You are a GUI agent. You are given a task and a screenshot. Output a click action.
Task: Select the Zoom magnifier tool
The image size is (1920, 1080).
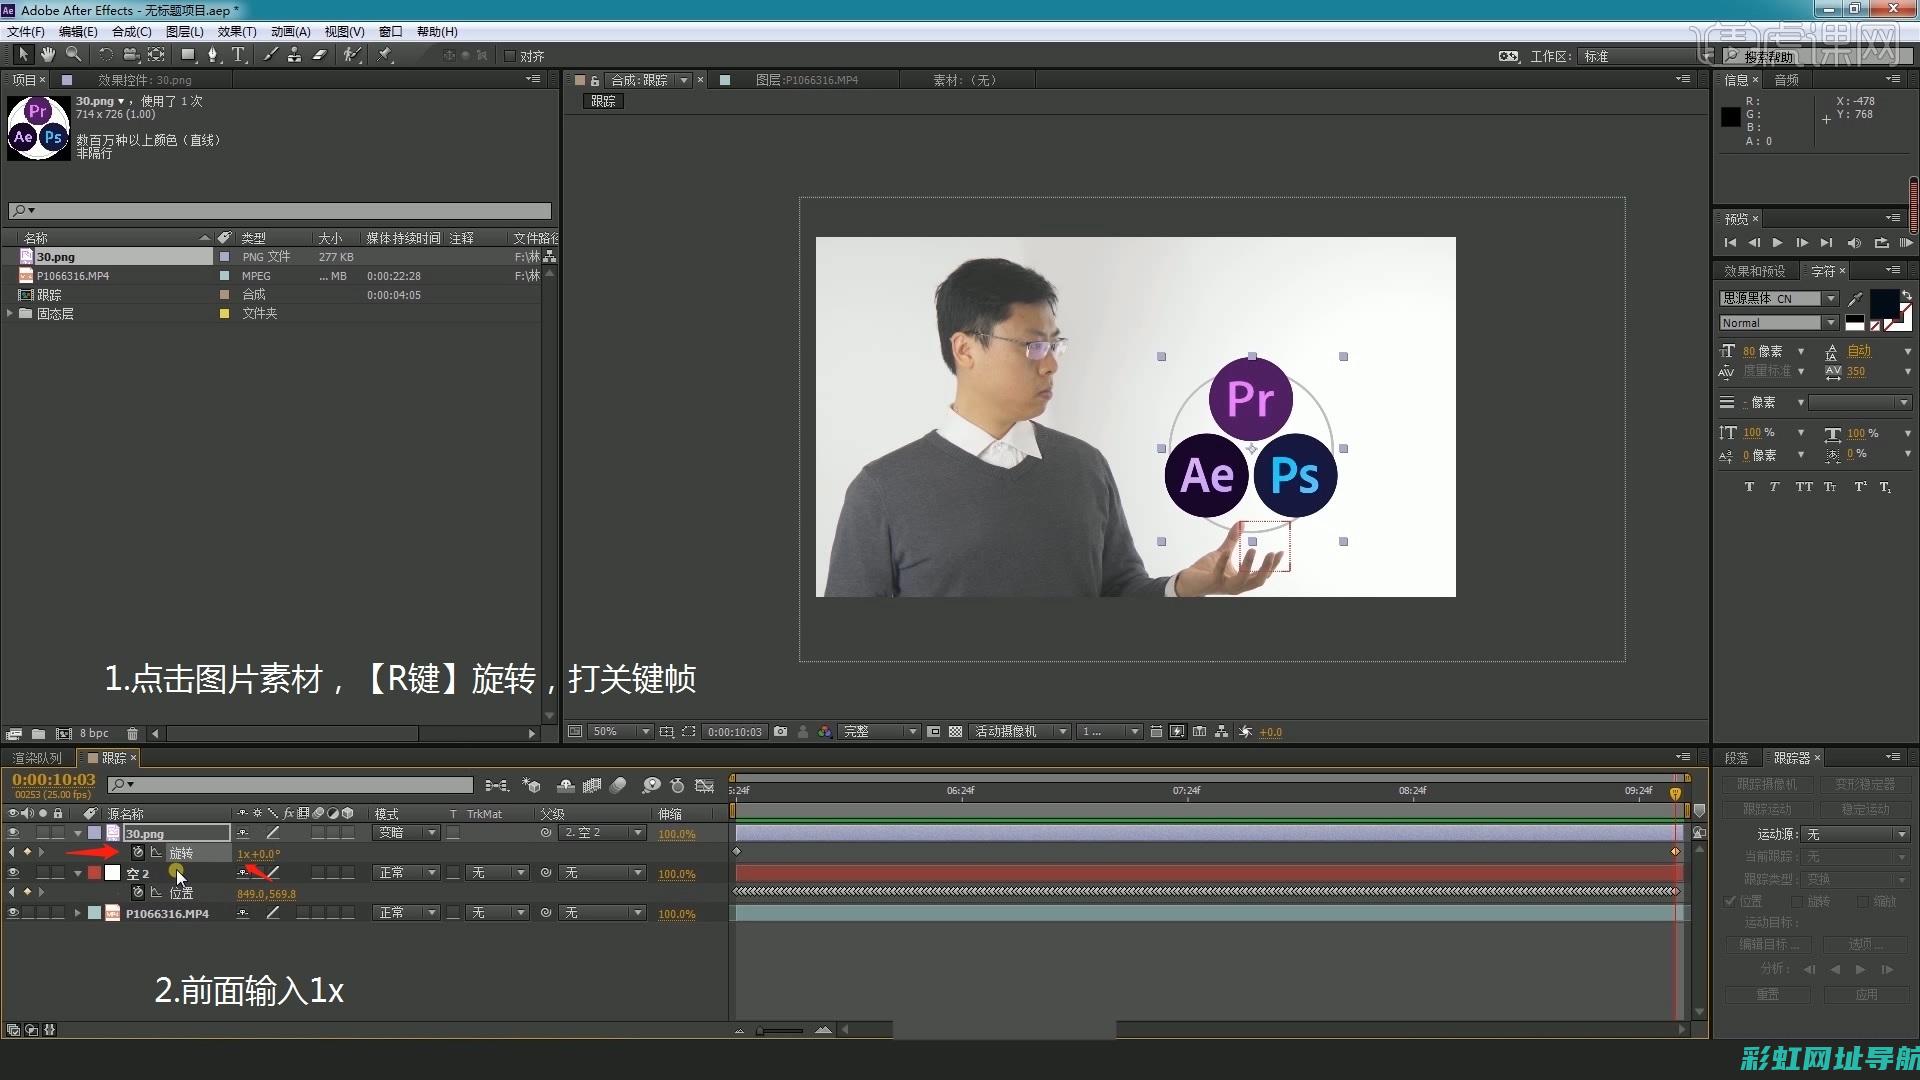73,55
